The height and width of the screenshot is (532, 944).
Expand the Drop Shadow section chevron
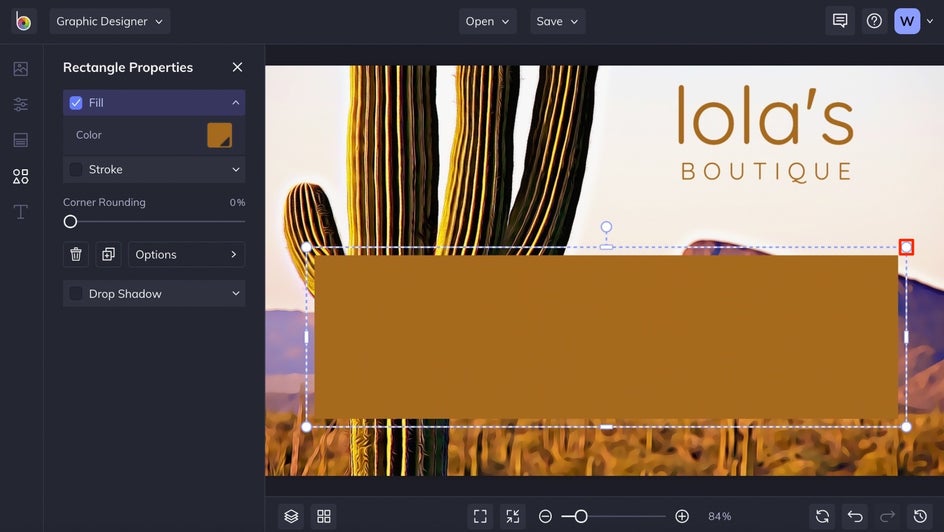point(235,293)
